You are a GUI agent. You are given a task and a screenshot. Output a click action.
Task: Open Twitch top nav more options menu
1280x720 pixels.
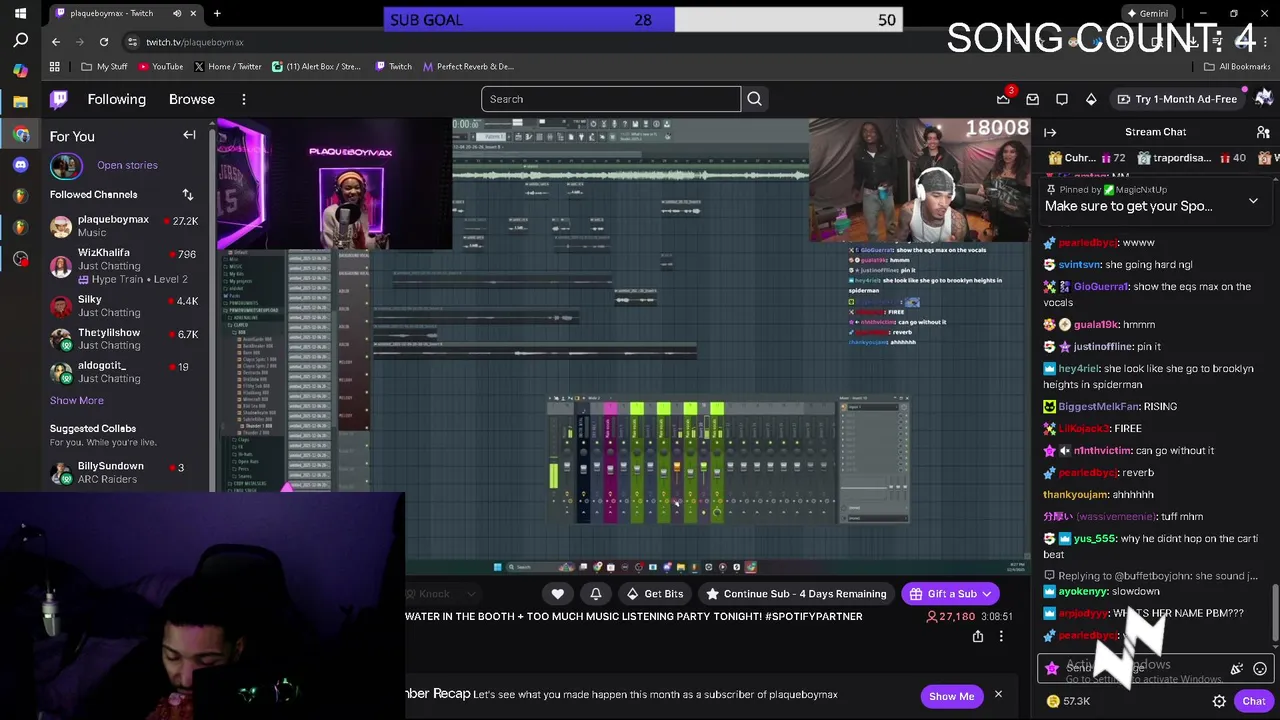click(244, 99)
